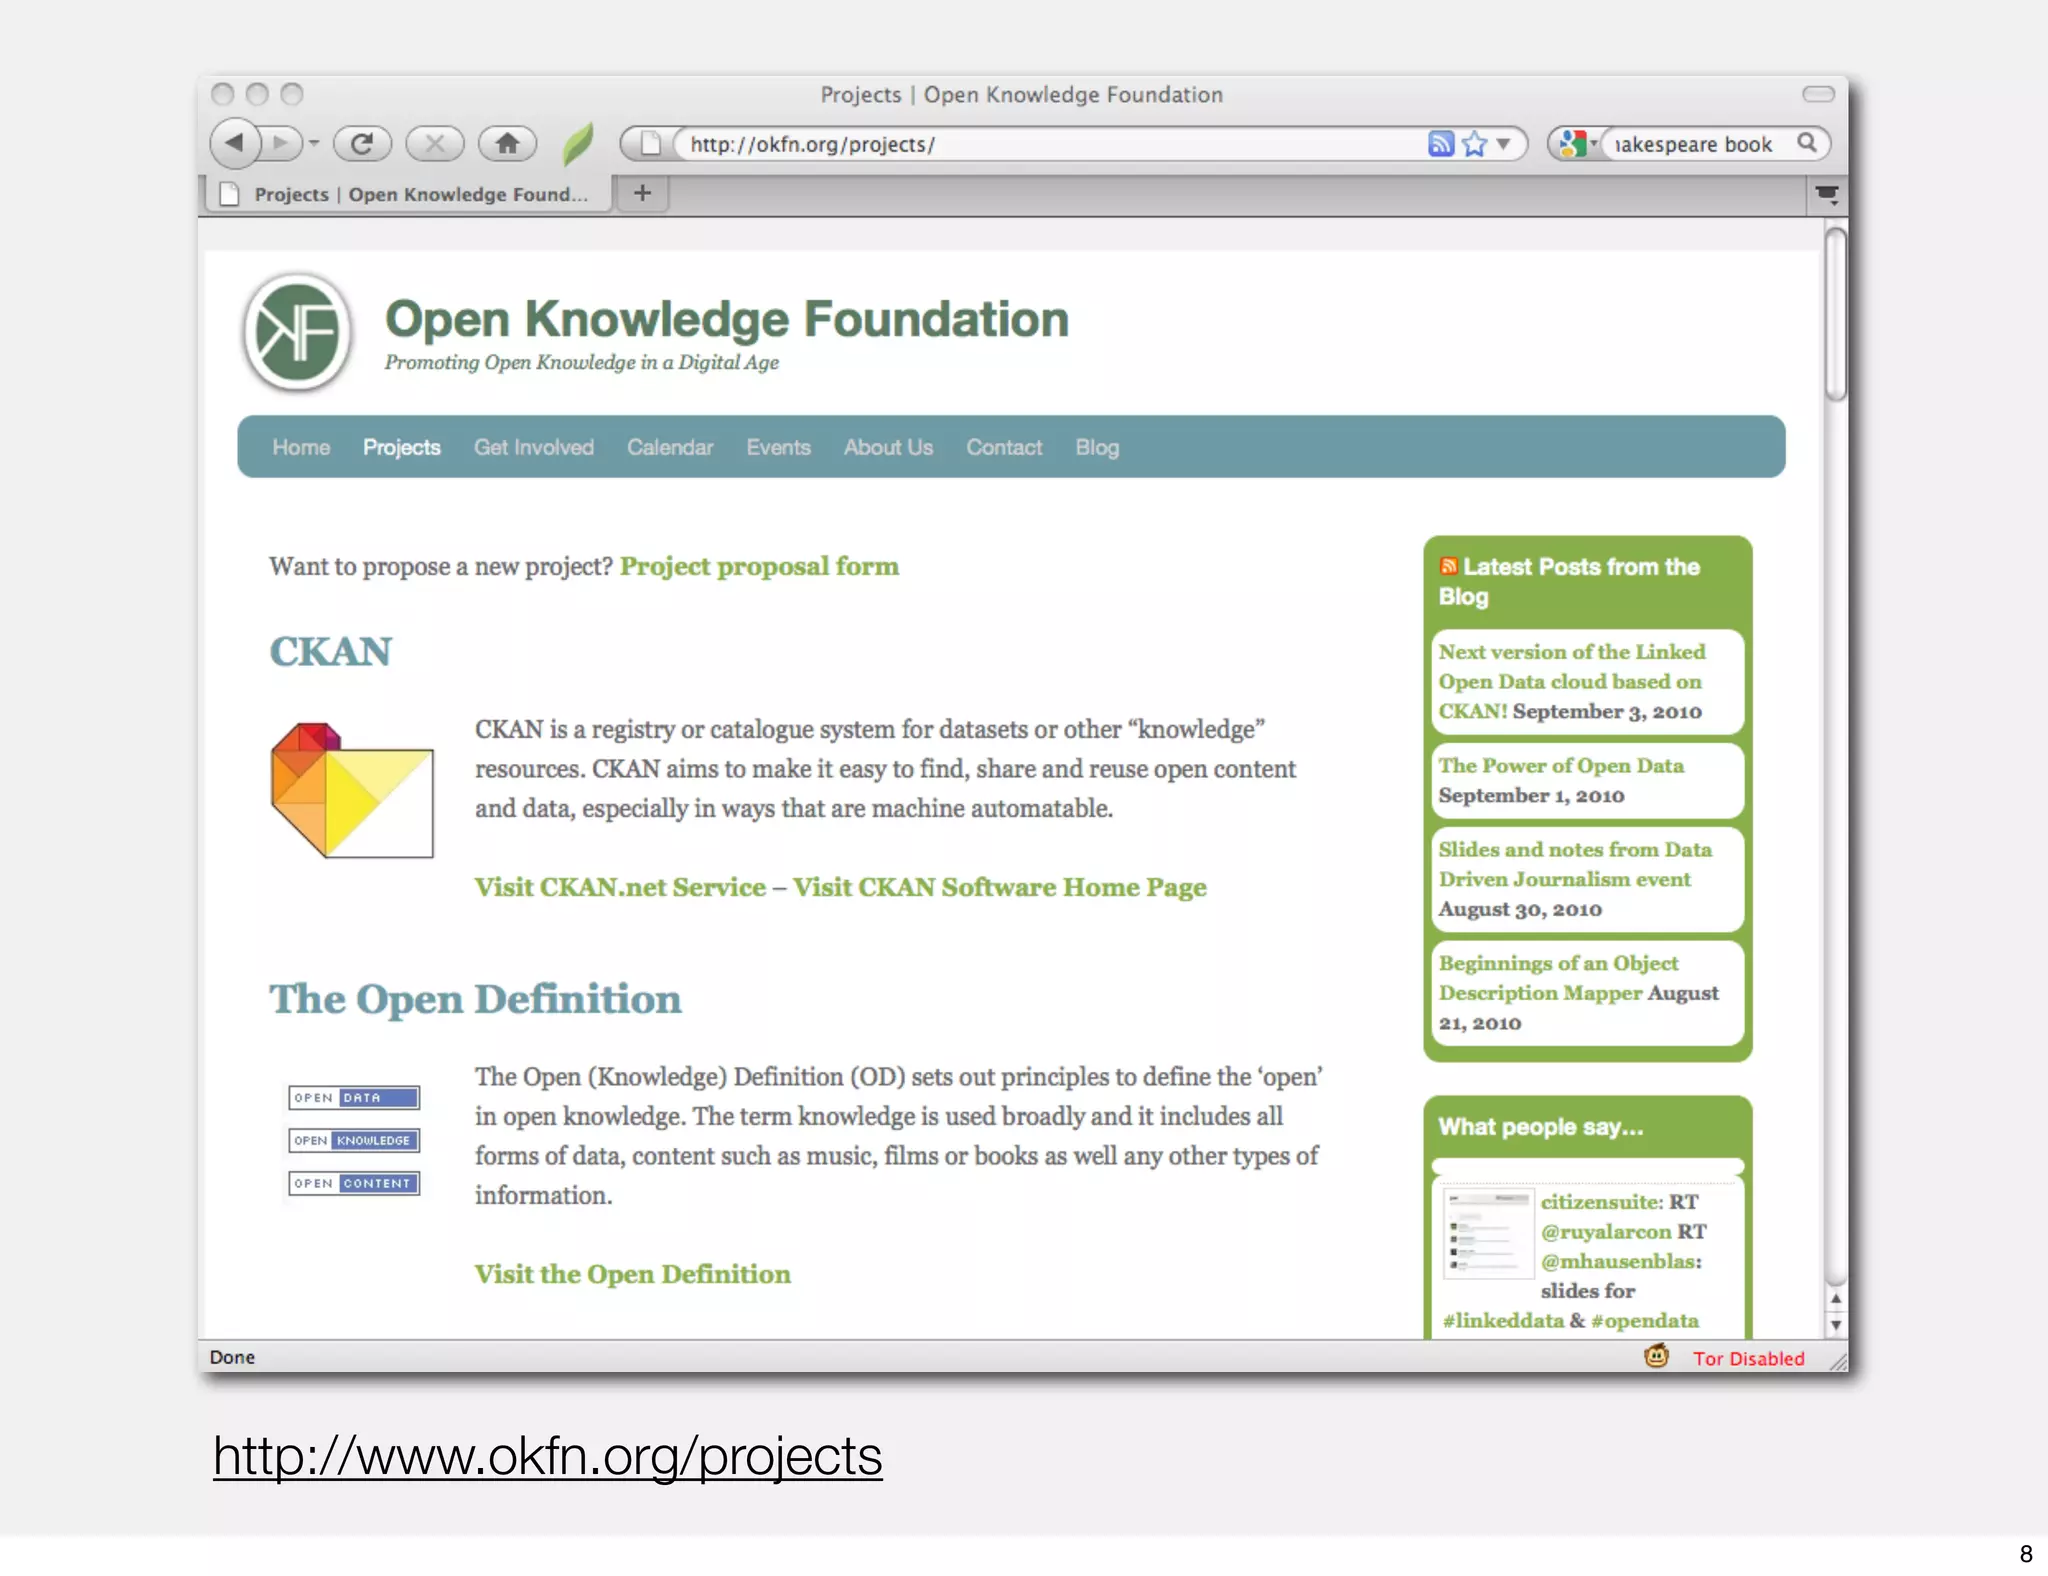Follow 'Visit CKAN Software Home Page' link
The height and width of the screenshot is (1576, 2048).
[1000, 887]
